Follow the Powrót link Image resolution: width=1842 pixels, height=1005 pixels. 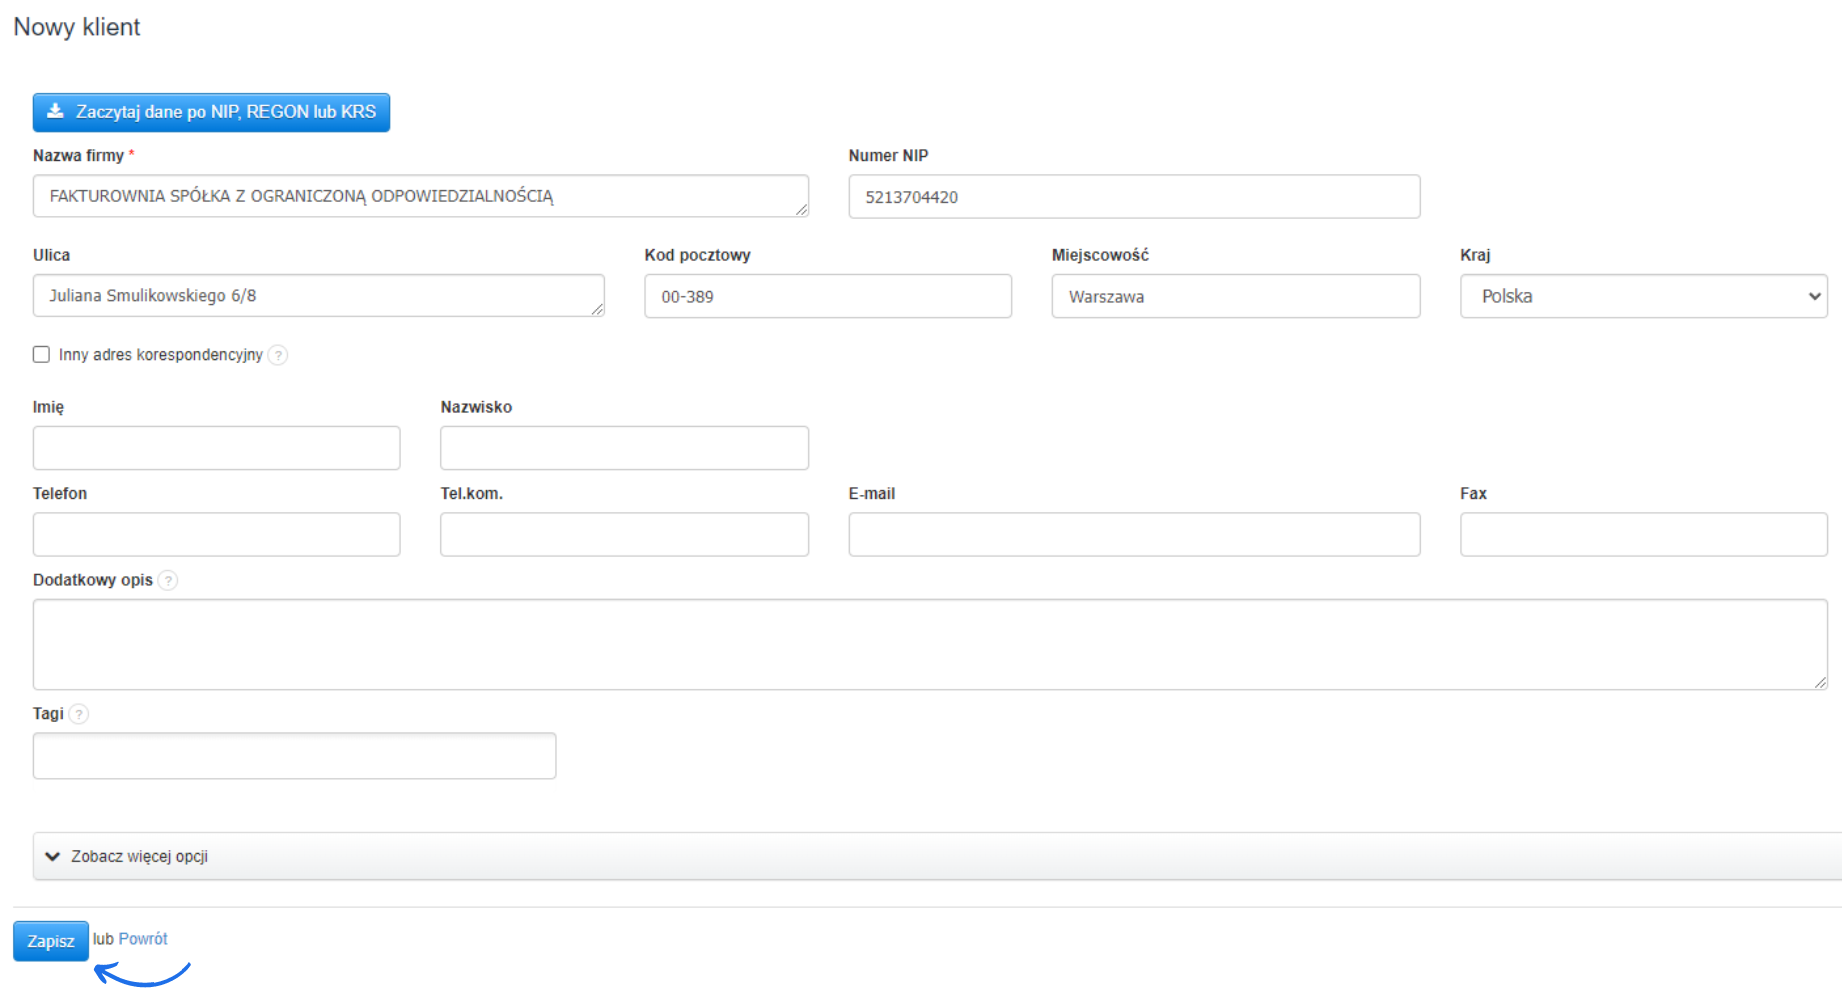[143, 939]
